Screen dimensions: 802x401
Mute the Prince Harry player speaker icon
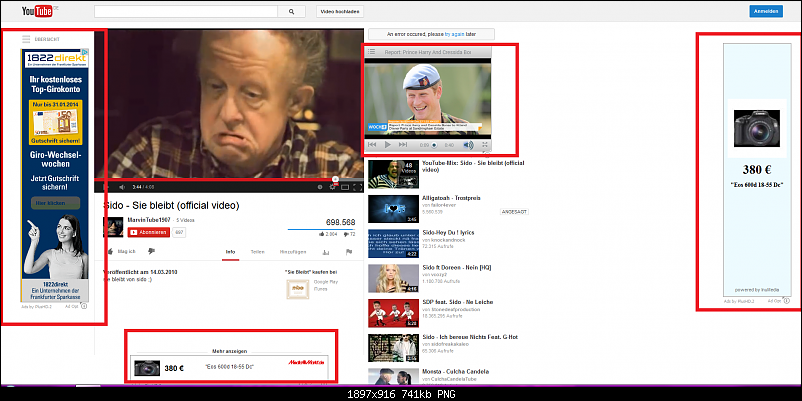point(469,145)
